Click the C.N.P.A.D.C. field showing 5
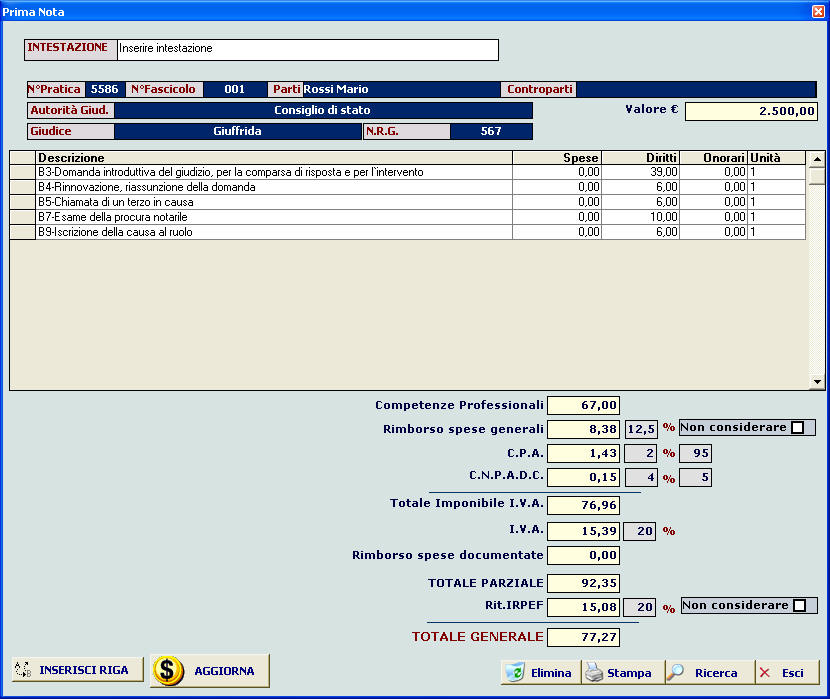The image size is (830, 699). point(696,477)
